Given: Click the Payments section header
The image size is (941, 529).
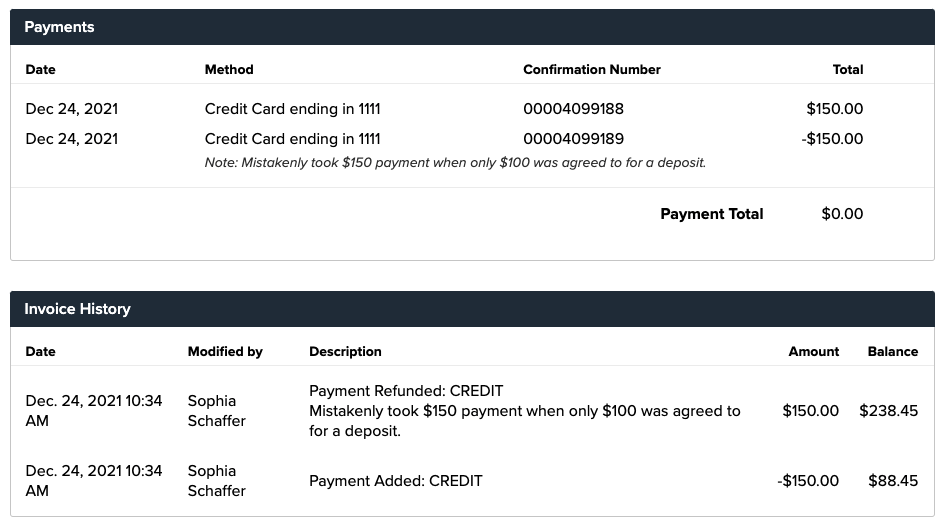Looking at the screenshot, I should pyautogui.click(x=59, y=27).
